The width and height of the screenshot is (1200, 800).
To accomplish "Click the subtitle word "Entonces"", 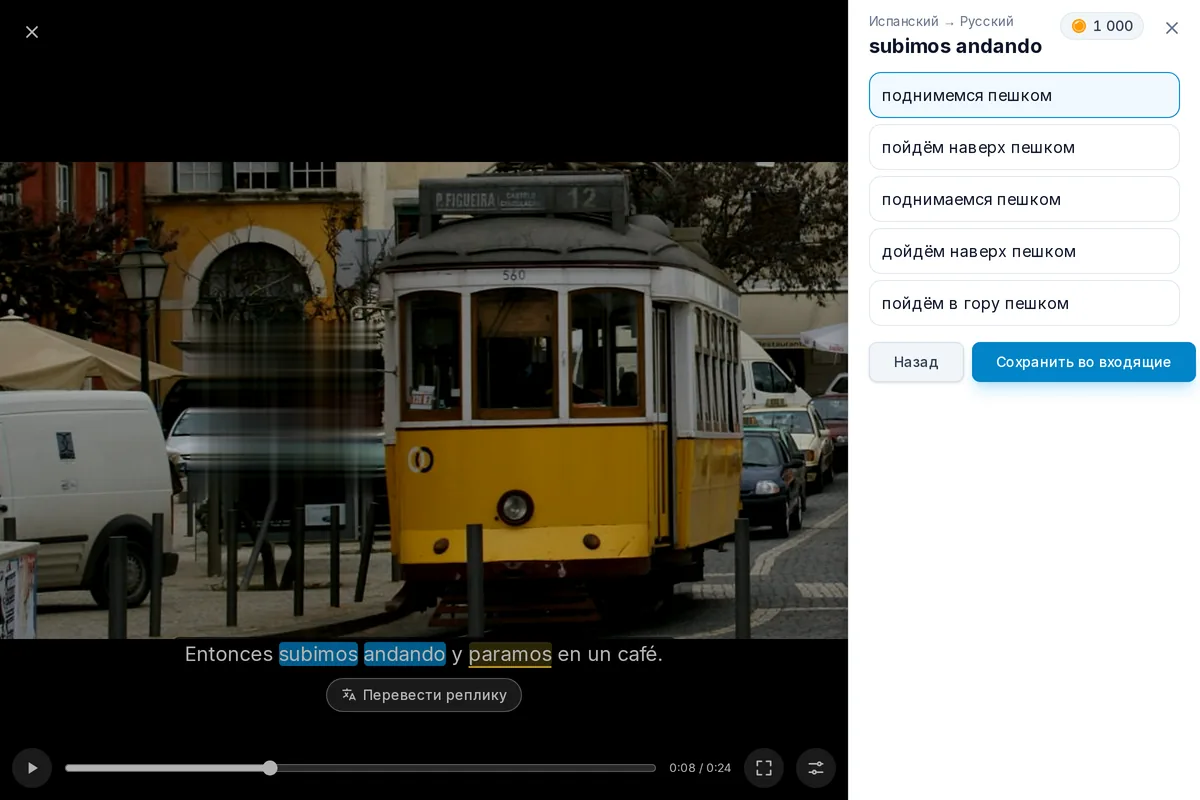I will tap(229, 654).
